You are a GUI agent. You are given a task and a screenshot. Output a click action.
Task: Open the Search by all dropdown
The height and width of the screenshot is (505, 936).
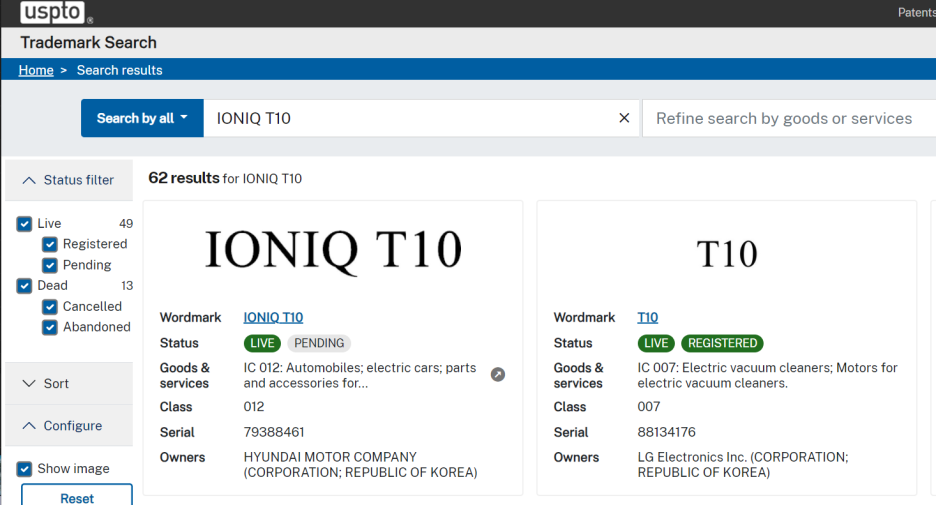pyautogui.click(x=142, y=118)
